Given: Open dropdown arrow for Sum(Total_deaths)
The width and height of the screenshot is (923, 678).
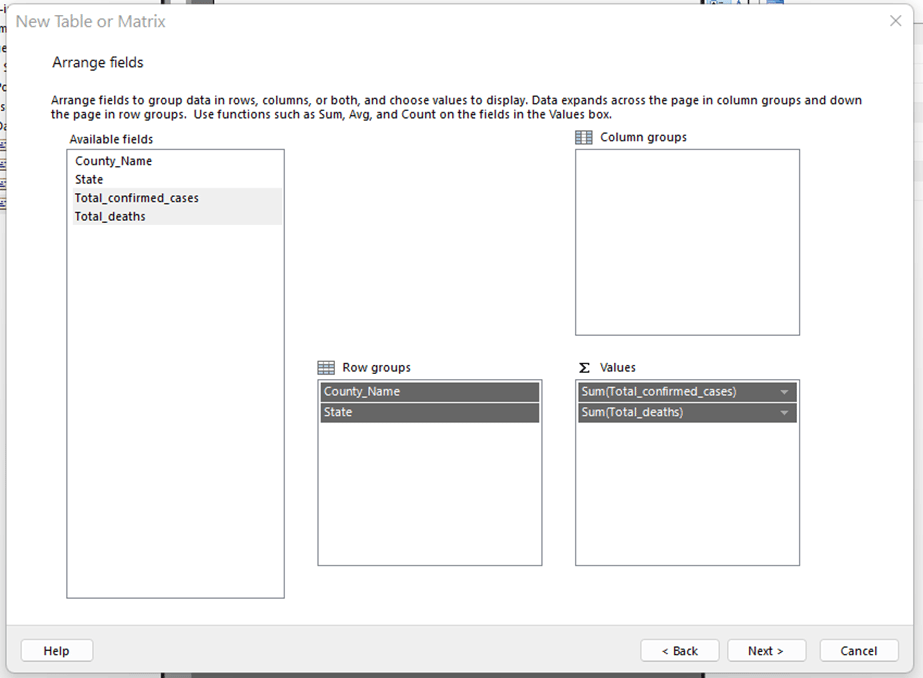Looking at the screenshot, I should (784, 413).
